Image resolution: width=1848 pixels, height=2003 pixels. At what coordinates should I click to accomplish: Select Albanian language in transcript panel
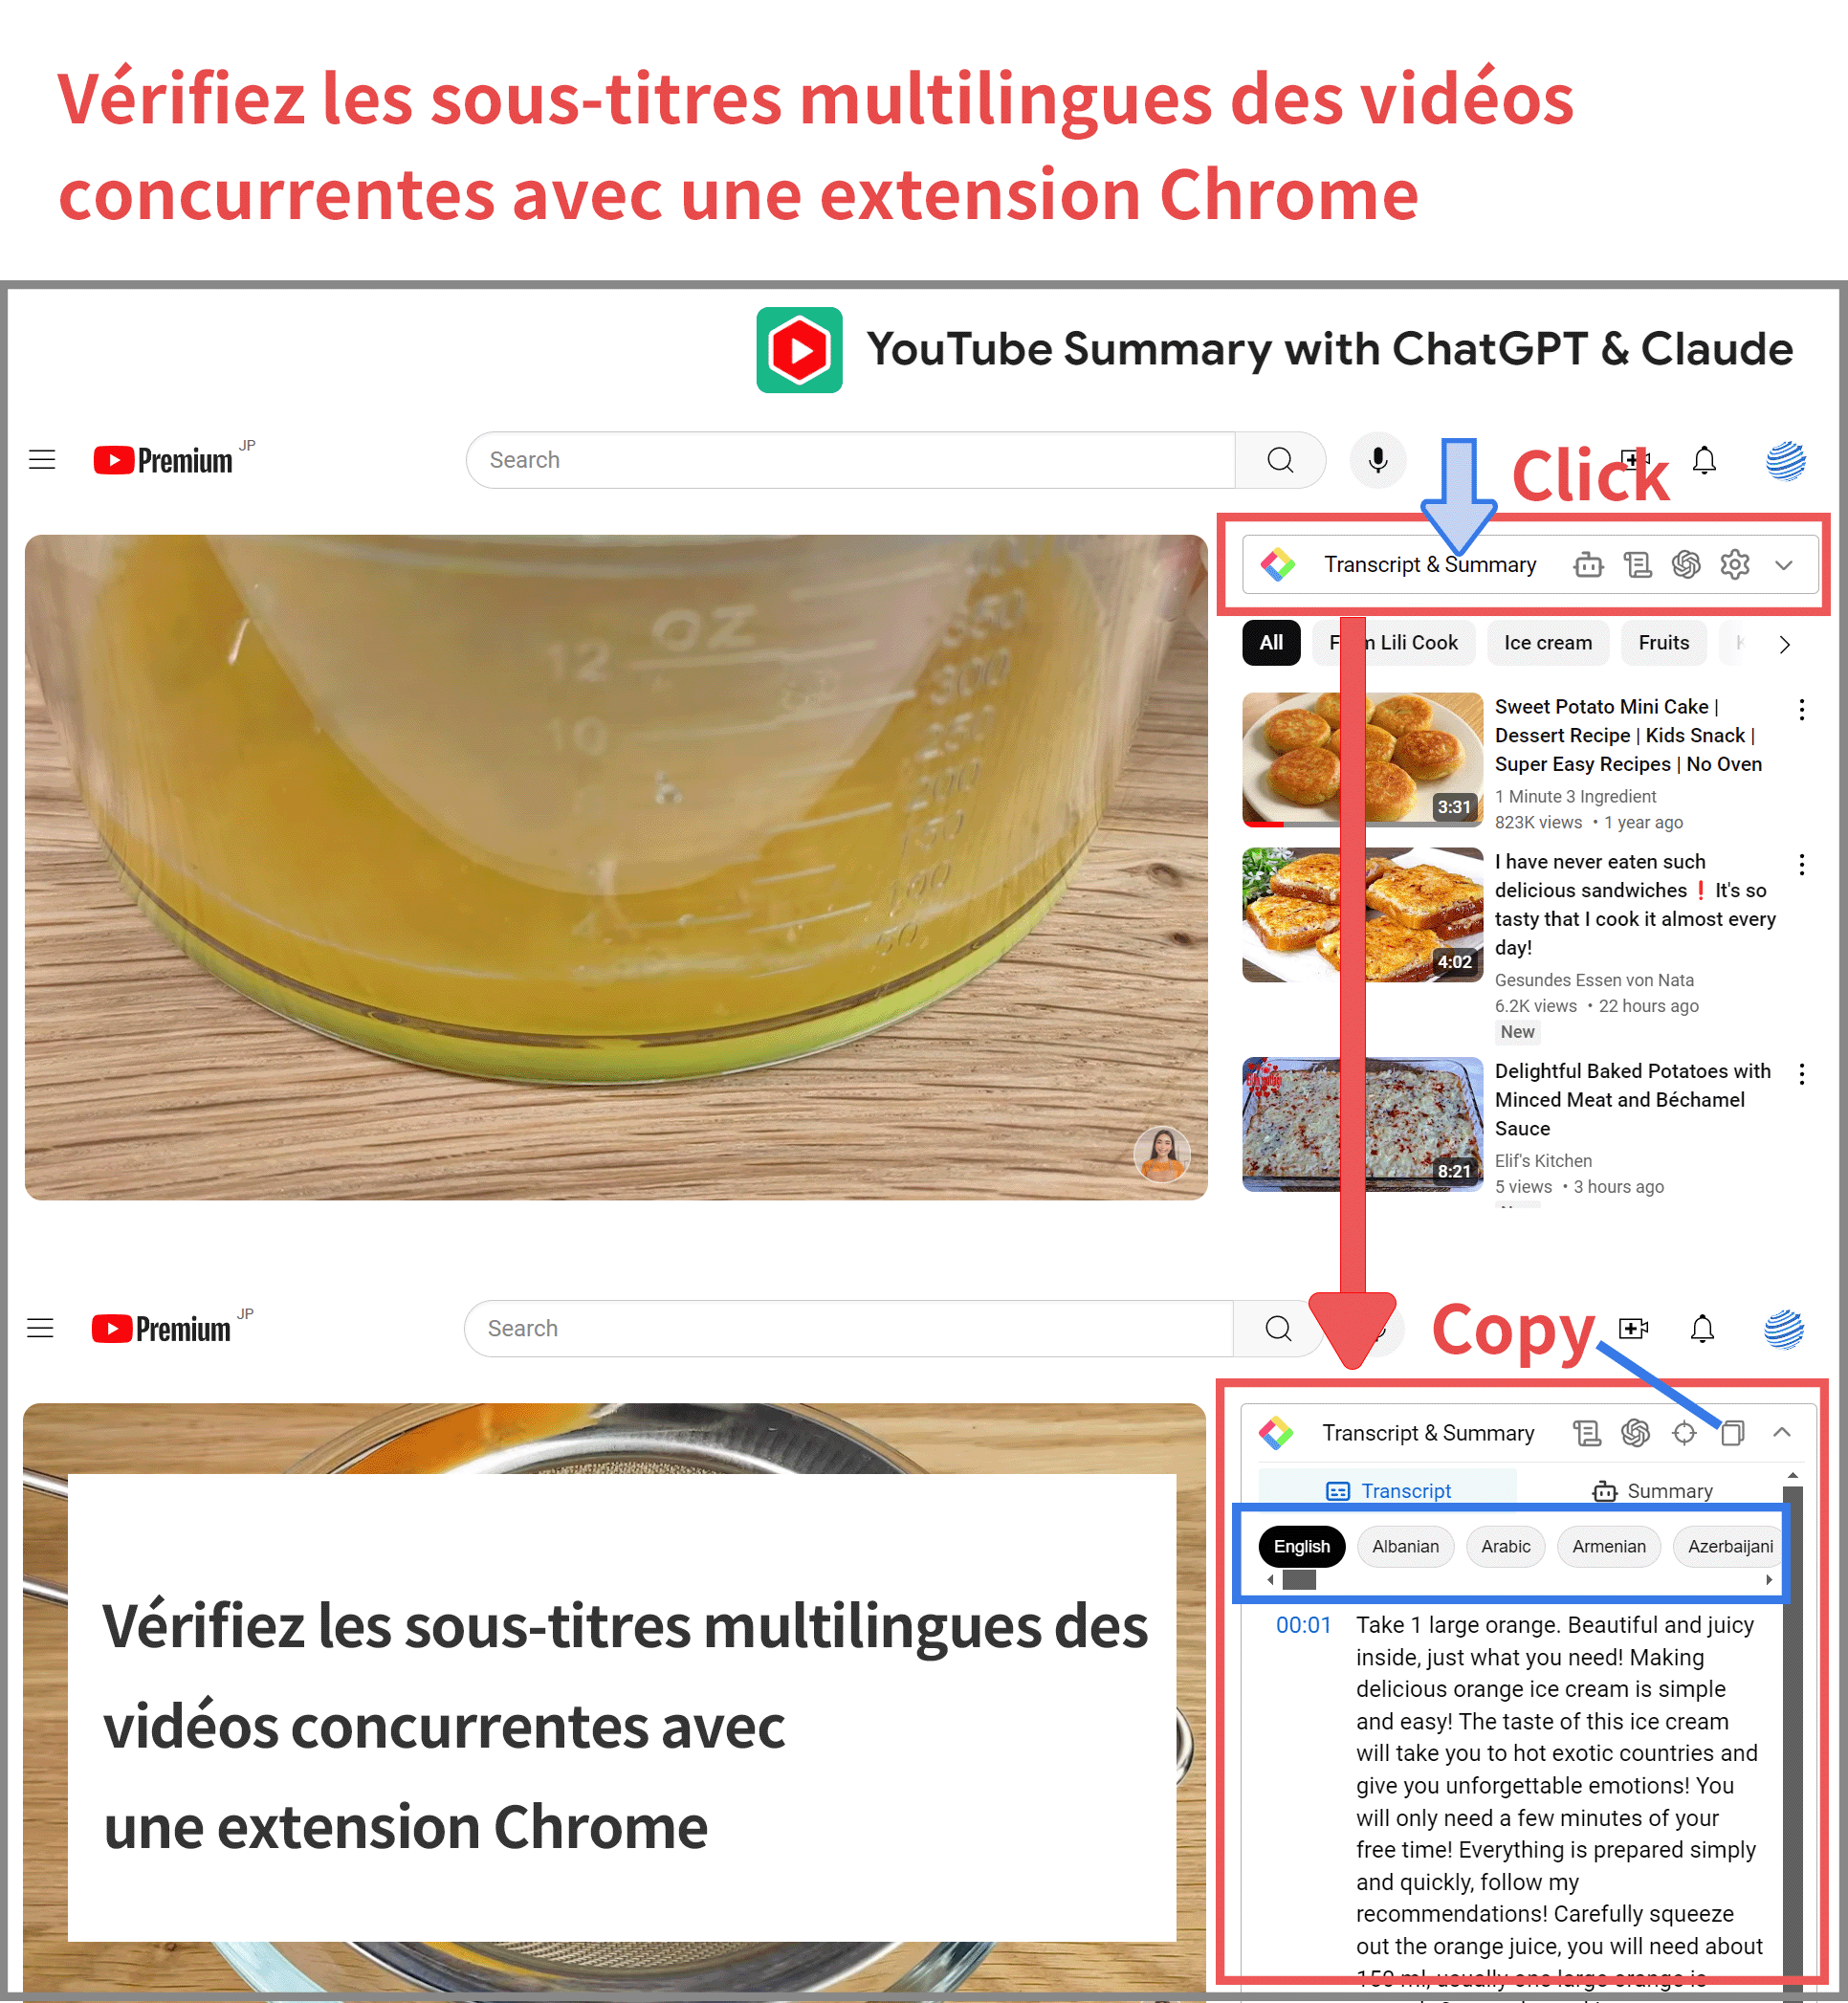[1406, 1546]
